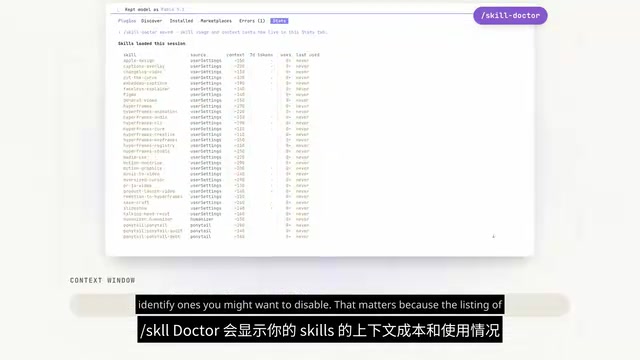Select the apple-design skill row
The height and width of the screenshot is (360, 640).
click(216, 60)
